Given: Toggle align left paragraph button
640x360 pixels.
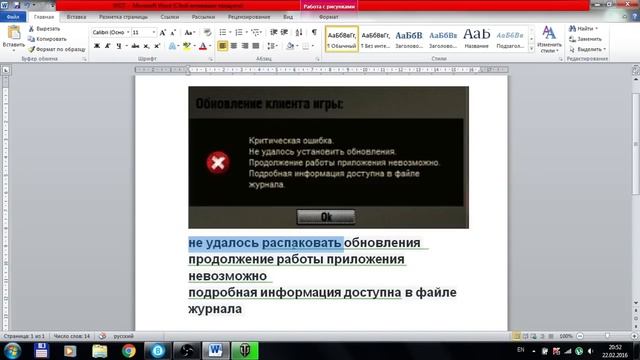Looking at the screenshot, I should 222,46.
